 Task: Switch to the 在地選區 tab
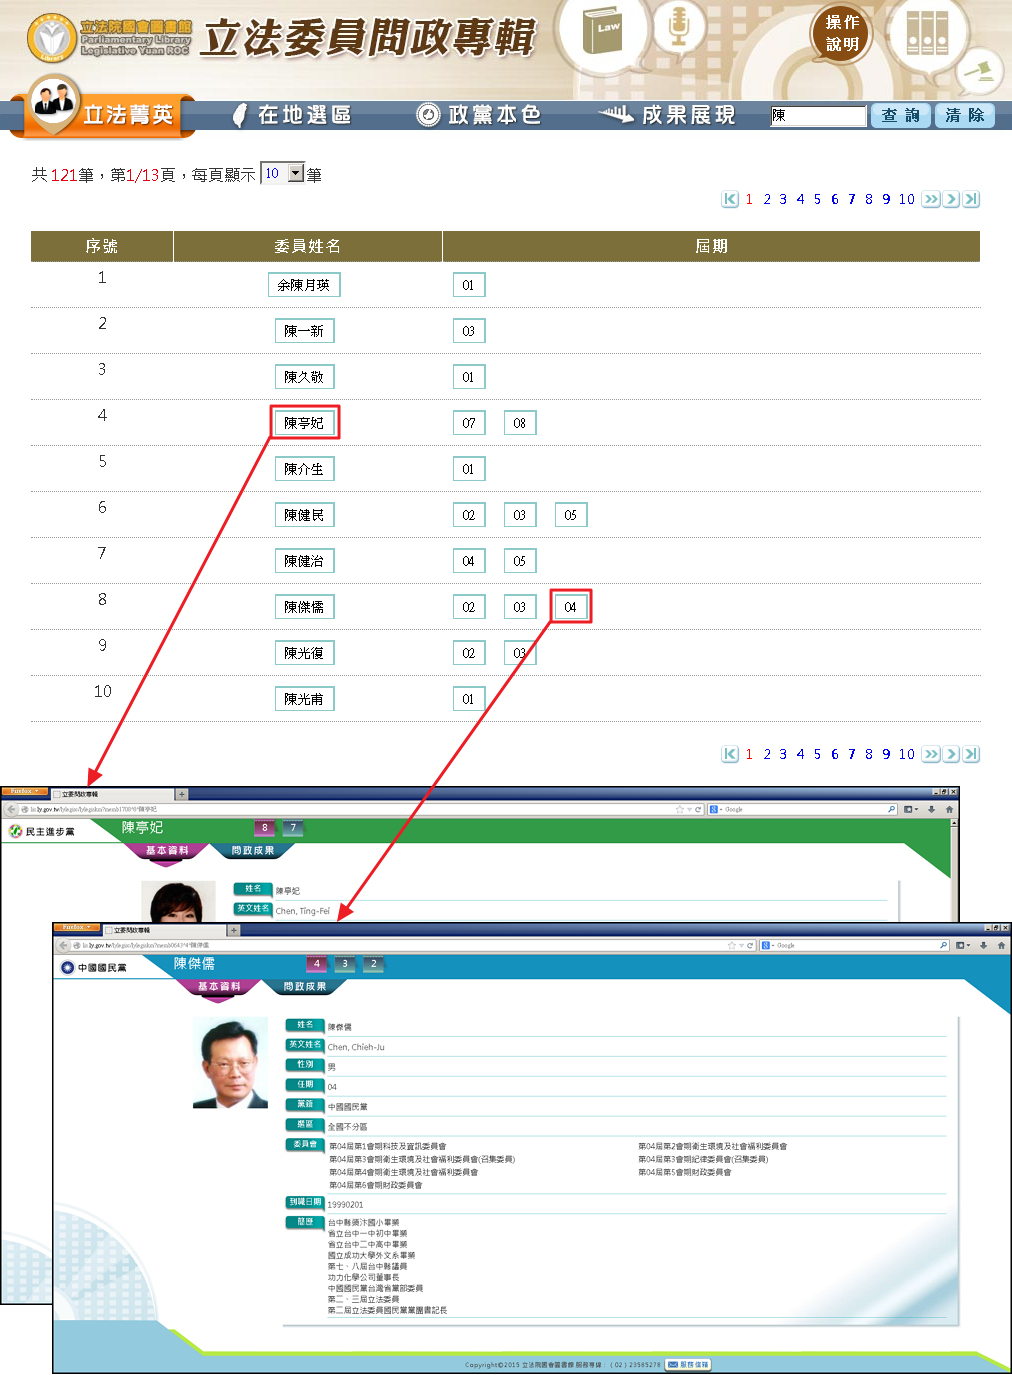[293, 115]
